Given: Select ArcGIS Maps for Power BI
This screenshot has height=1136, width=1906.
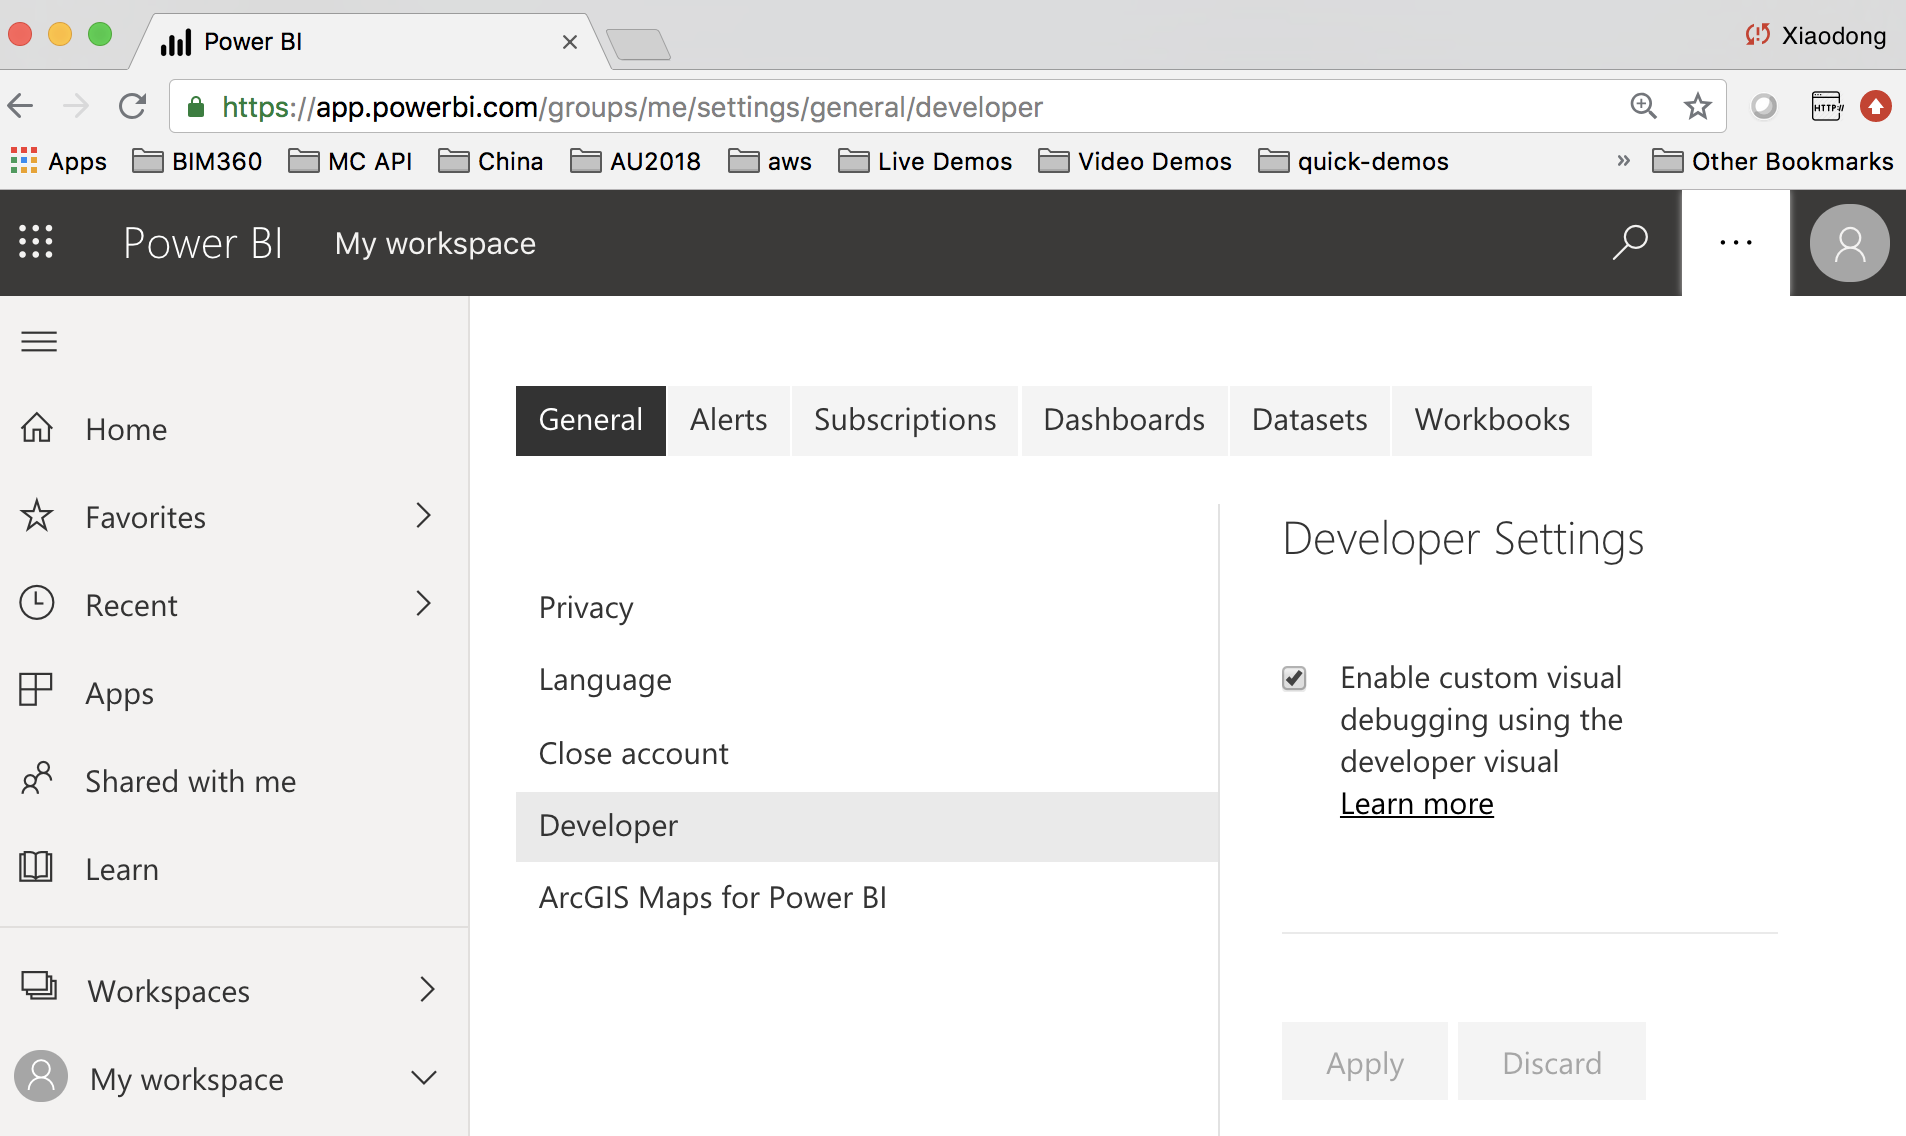Looking at the screenshot, I should 867,899.
